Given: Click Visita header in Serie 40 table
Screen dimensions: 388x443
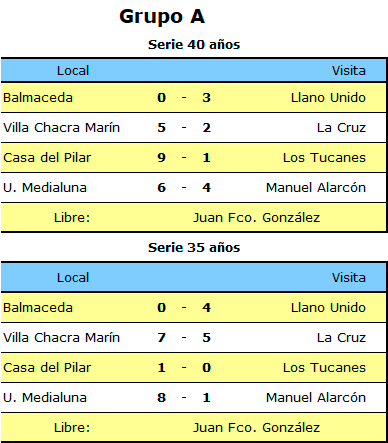Looking at the screenshot, I should pyautogui.click(x=349, y=71).
